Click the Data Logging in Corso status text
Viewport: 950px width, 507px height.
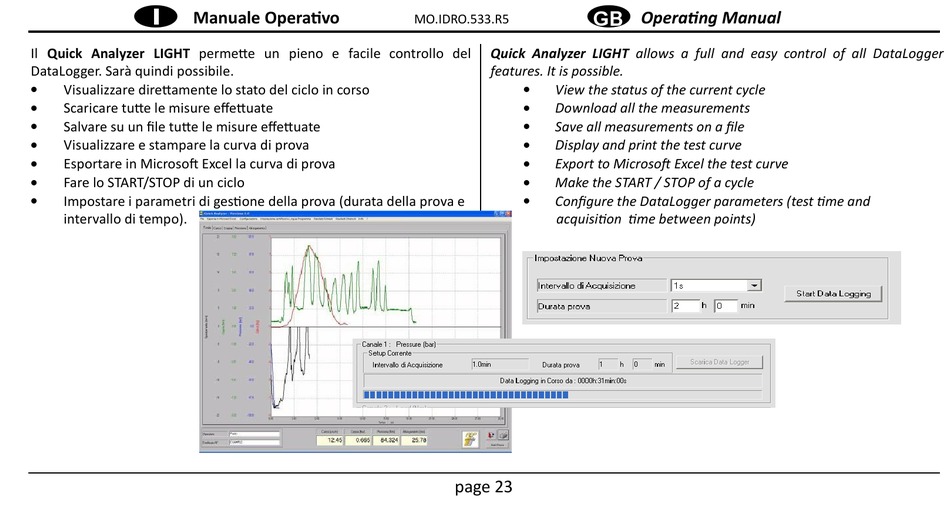[563, 381]
